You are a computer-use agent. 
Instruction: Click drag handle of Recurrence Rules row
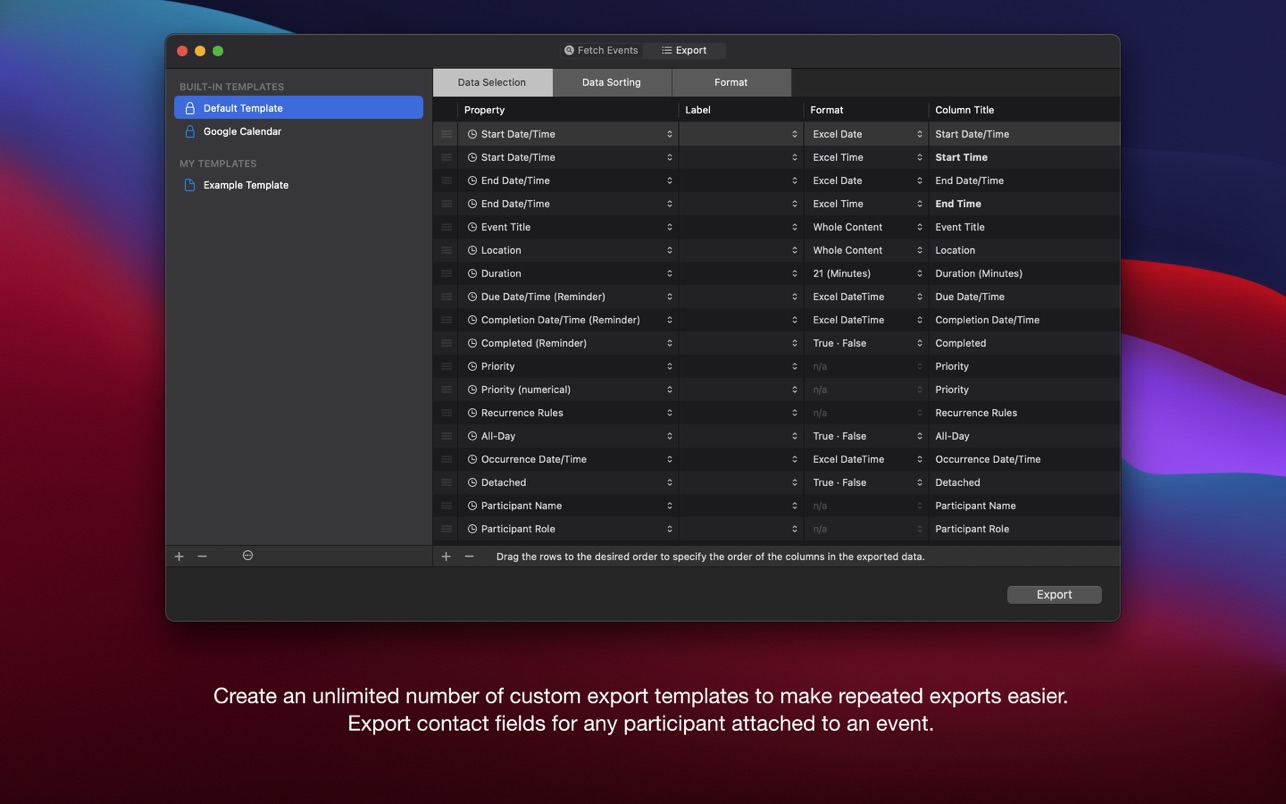(x=446, y=413)
